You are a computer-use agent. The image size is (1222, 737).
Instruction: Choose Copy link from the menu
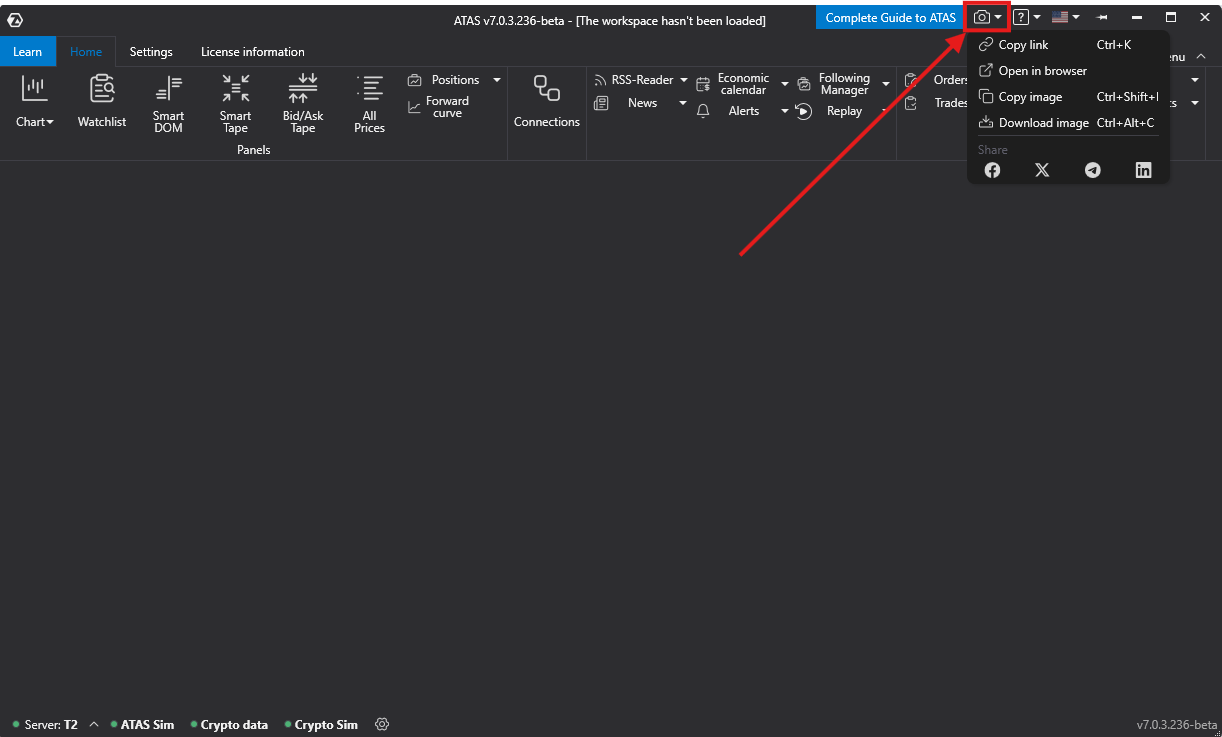1068,45
